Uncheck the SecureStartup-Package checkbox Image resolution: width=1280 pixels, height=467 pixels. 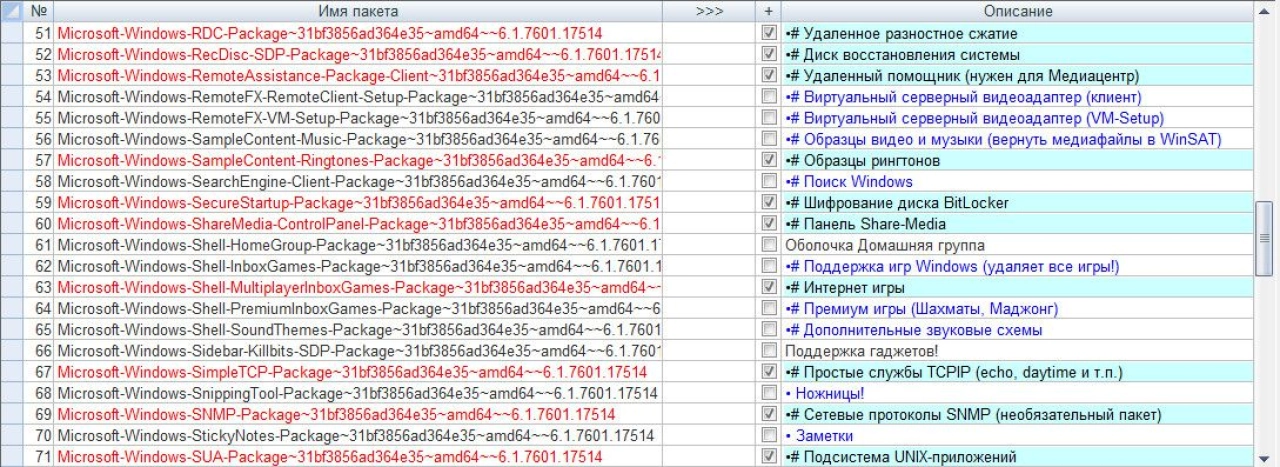click(x=768, y=202)
